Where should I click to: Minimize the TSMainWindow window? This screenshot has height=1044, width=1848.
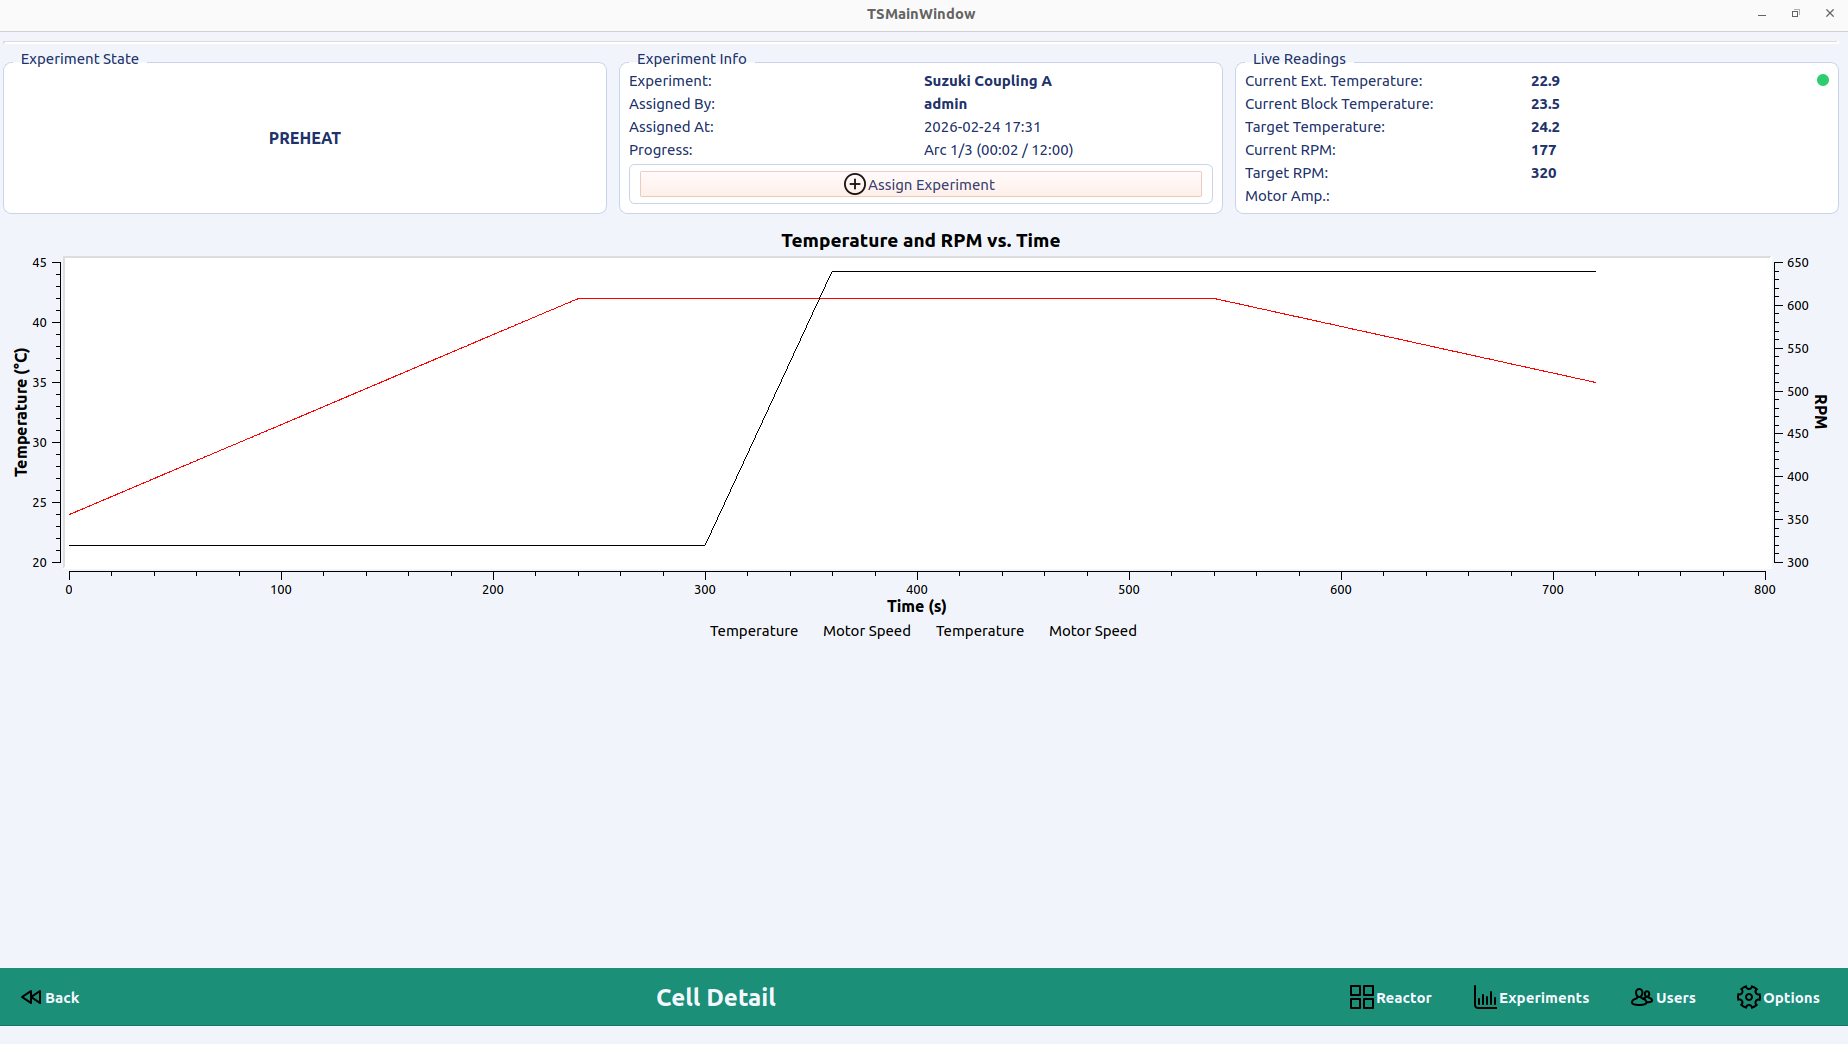tap(1762, 13)
